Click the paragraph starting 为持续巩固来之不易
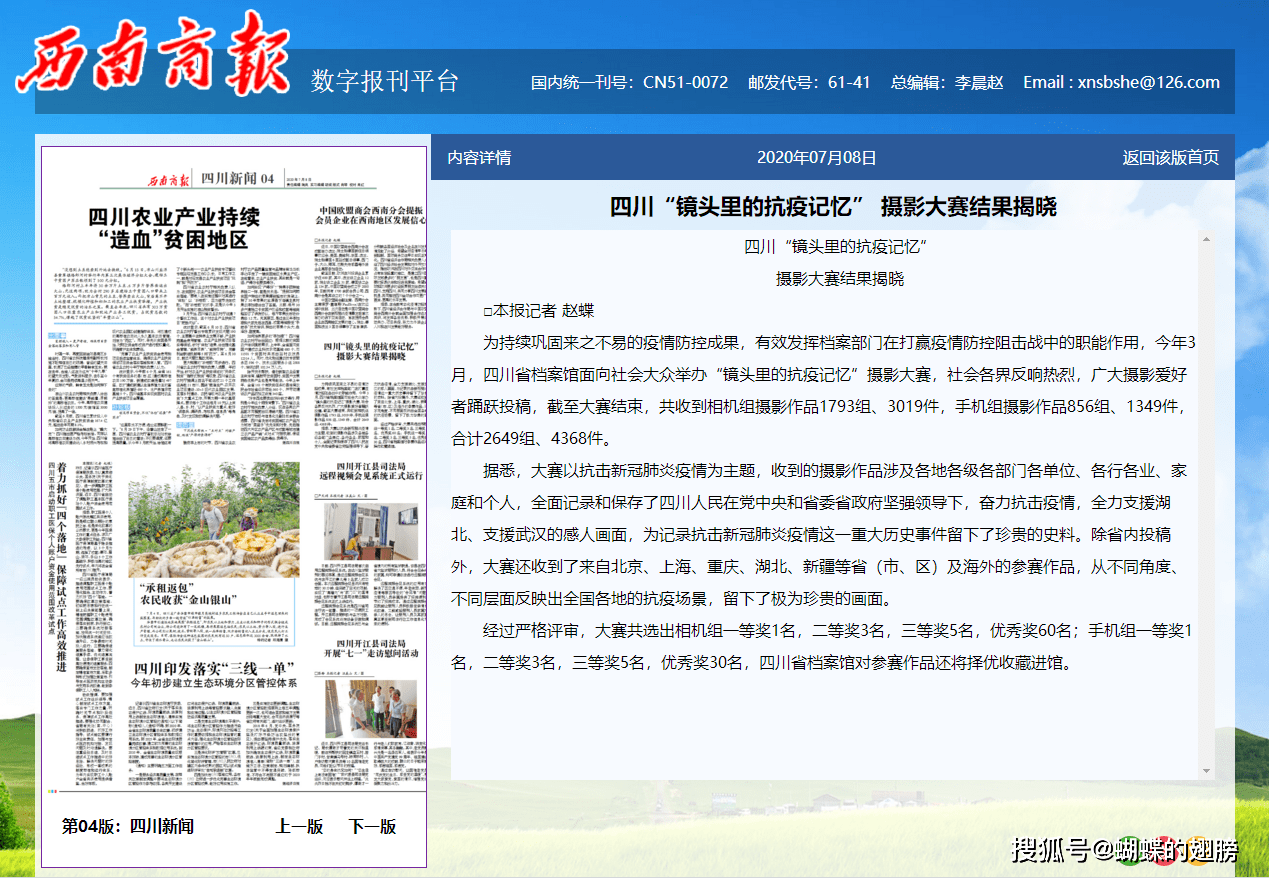The height and width of the screenshot is (878, 1269). click(x=824, y=390)
